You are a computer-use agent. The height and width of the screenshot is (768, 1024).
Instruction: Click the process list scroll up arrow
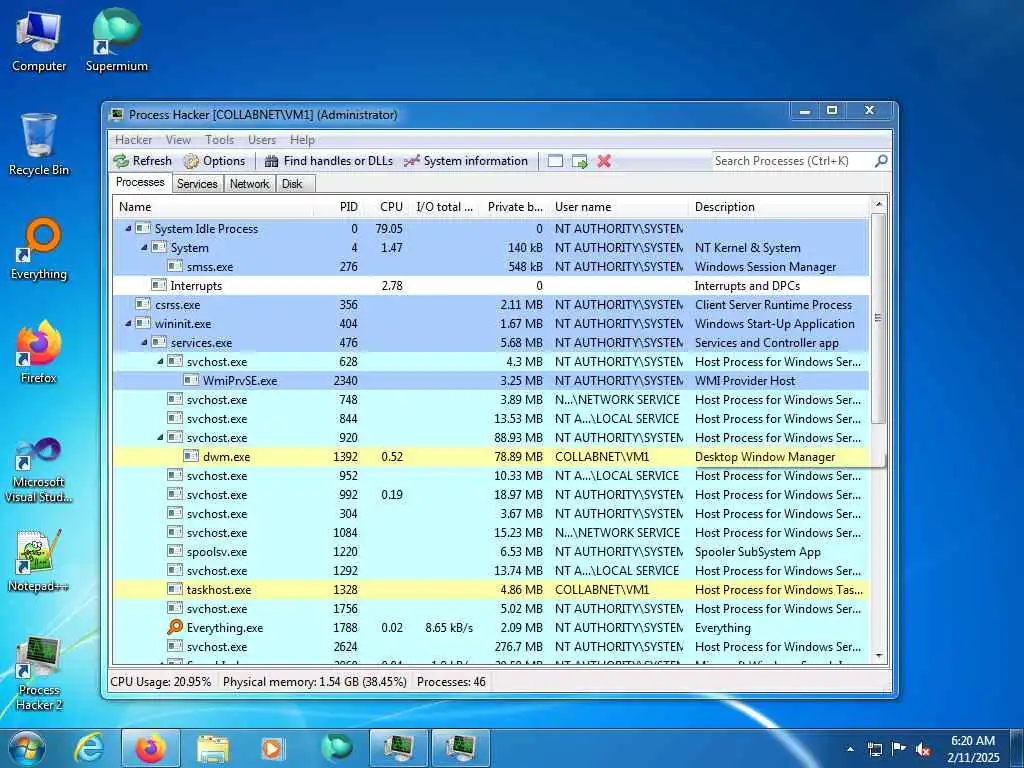879,204
